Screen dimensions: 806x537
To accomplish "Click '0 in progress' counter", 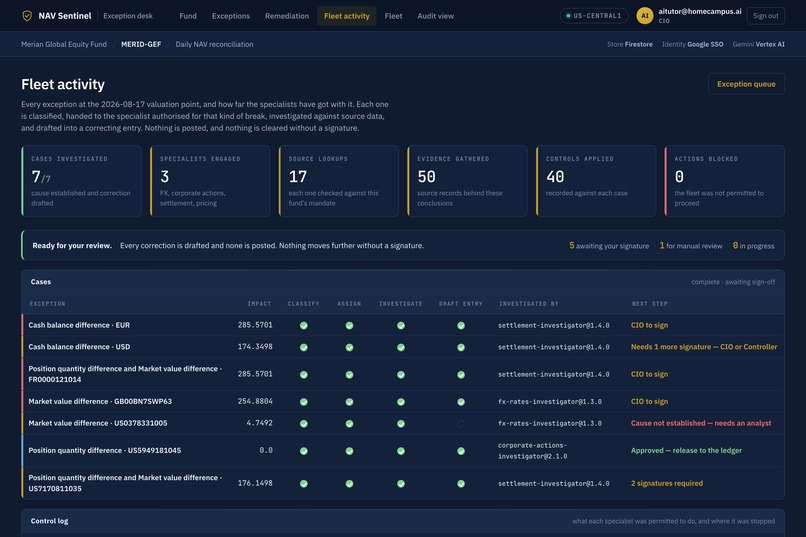I will (x=753, y=246).
